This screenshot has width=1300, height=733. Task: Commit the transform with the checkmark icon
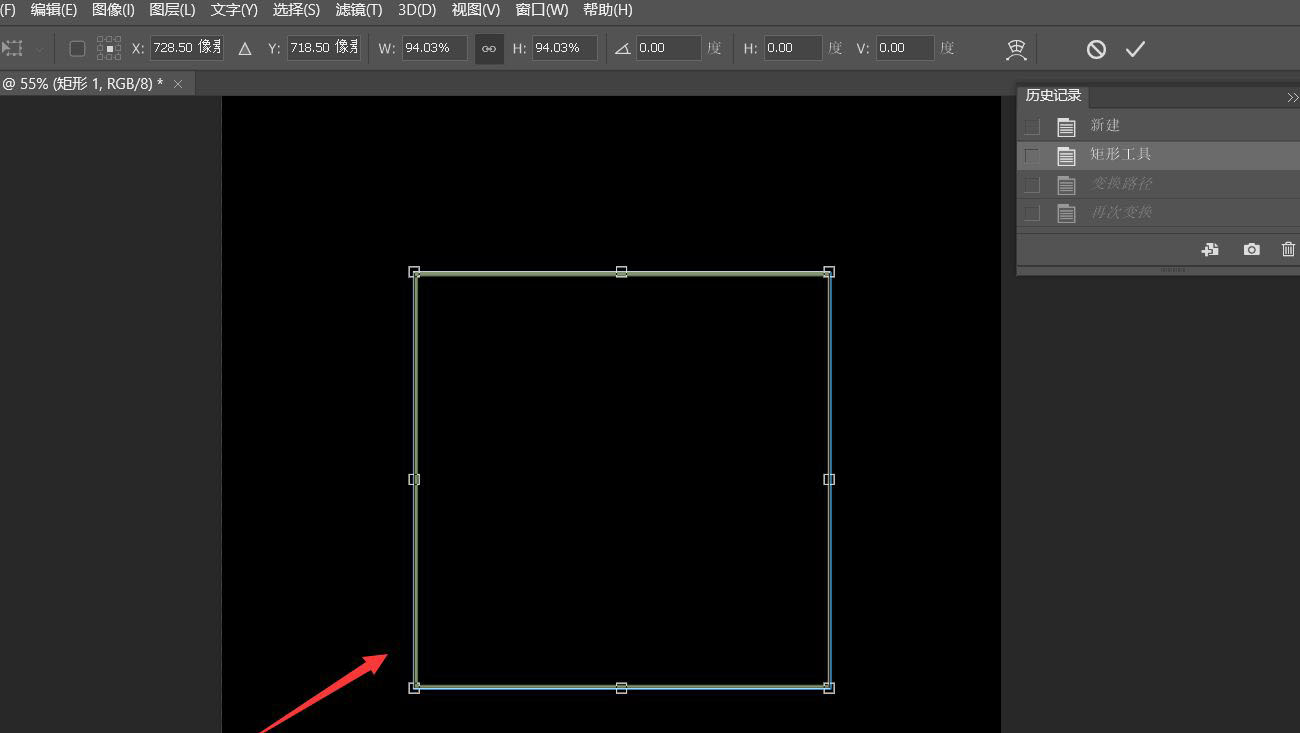point(1134,49)
